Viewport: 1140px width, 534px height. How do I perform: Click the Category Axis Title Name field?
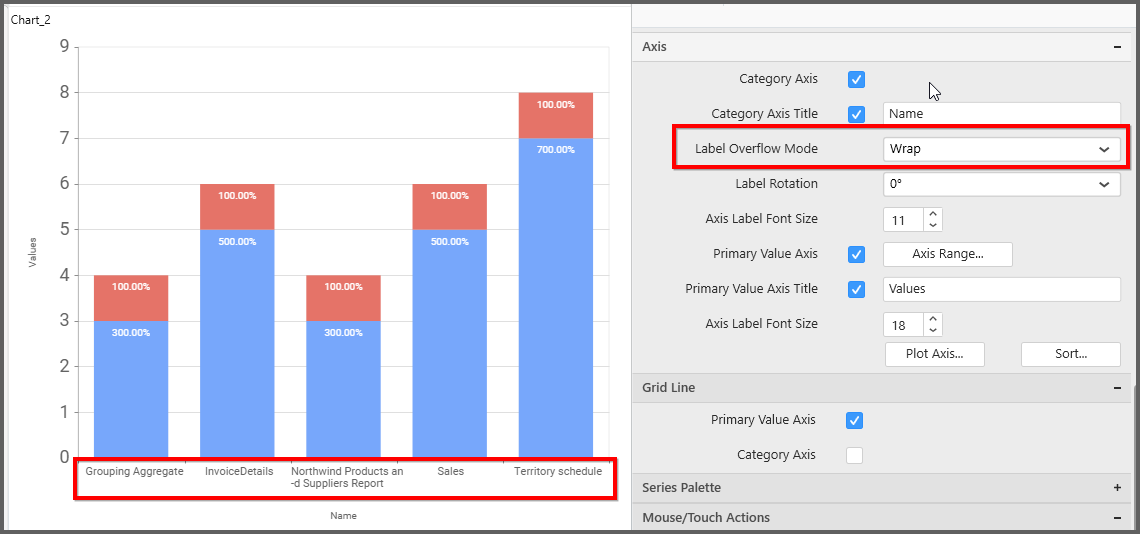coord(1001,114)
